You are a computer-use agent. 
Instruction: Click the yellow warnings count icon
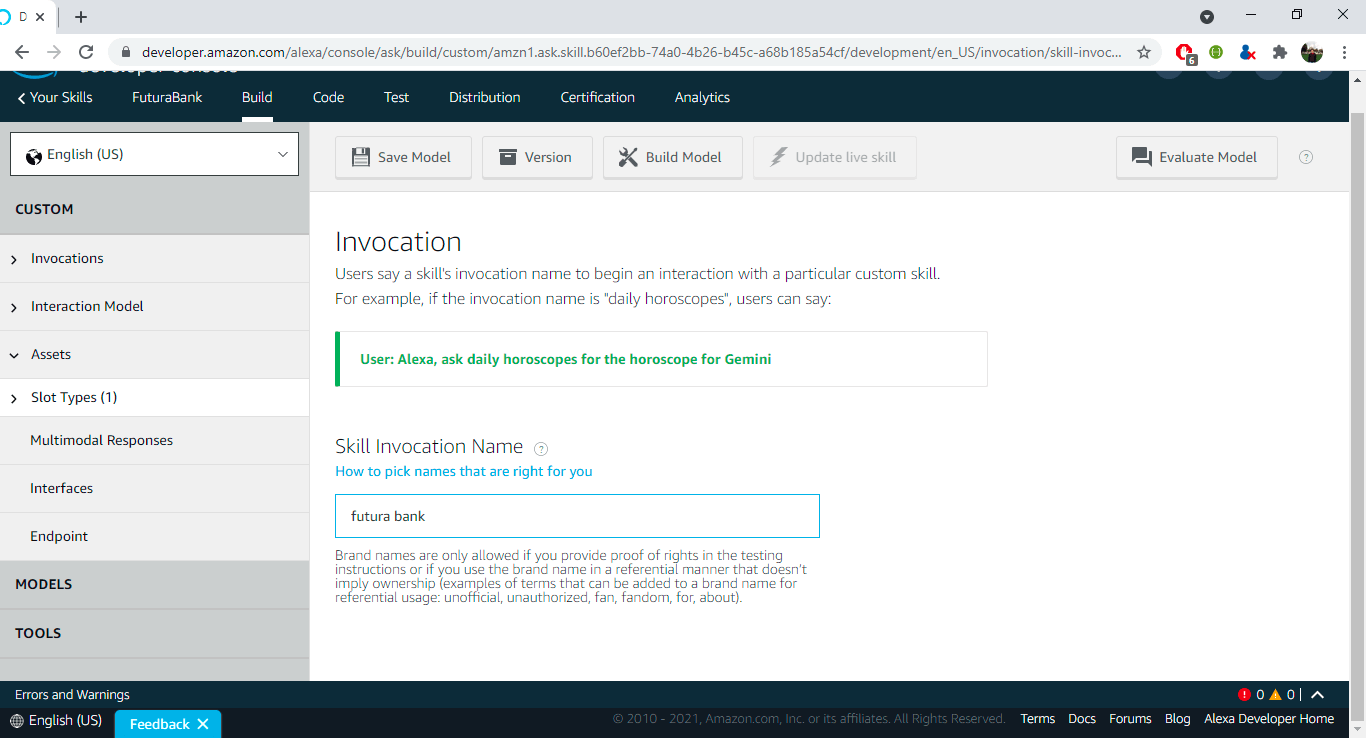coord(1275,694)
